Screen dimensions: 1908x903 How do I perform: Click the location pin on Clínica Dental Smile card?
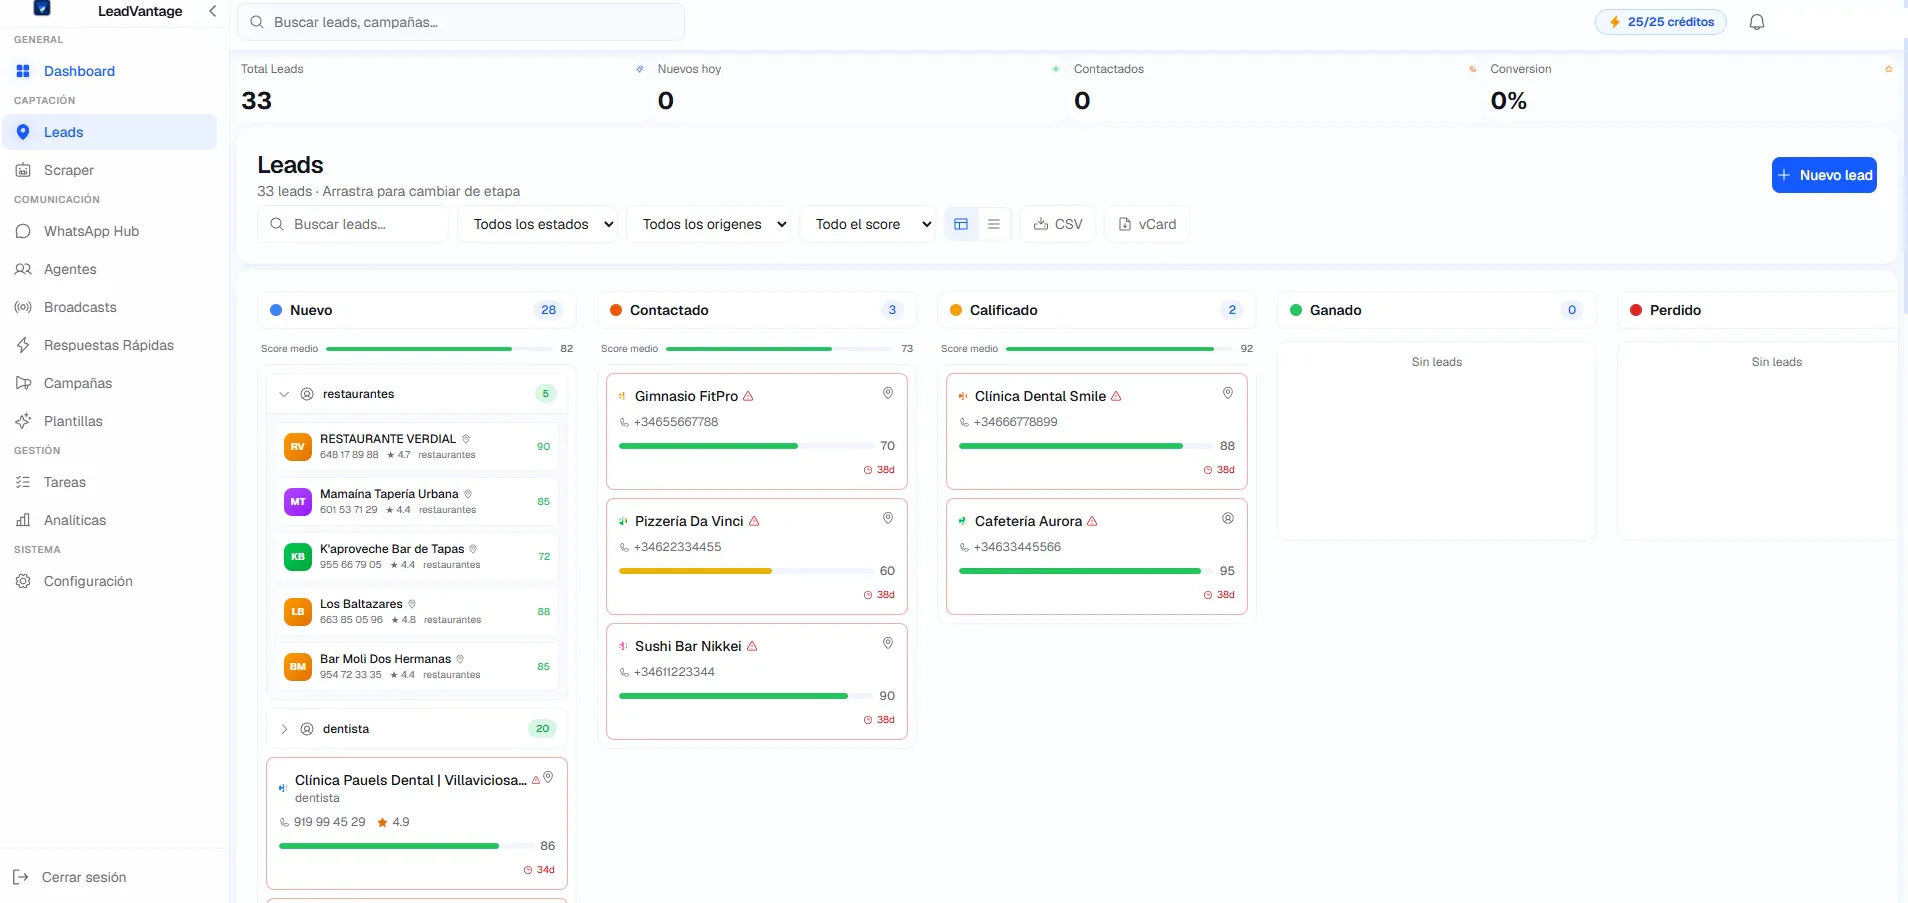(x=1227, y=393)
